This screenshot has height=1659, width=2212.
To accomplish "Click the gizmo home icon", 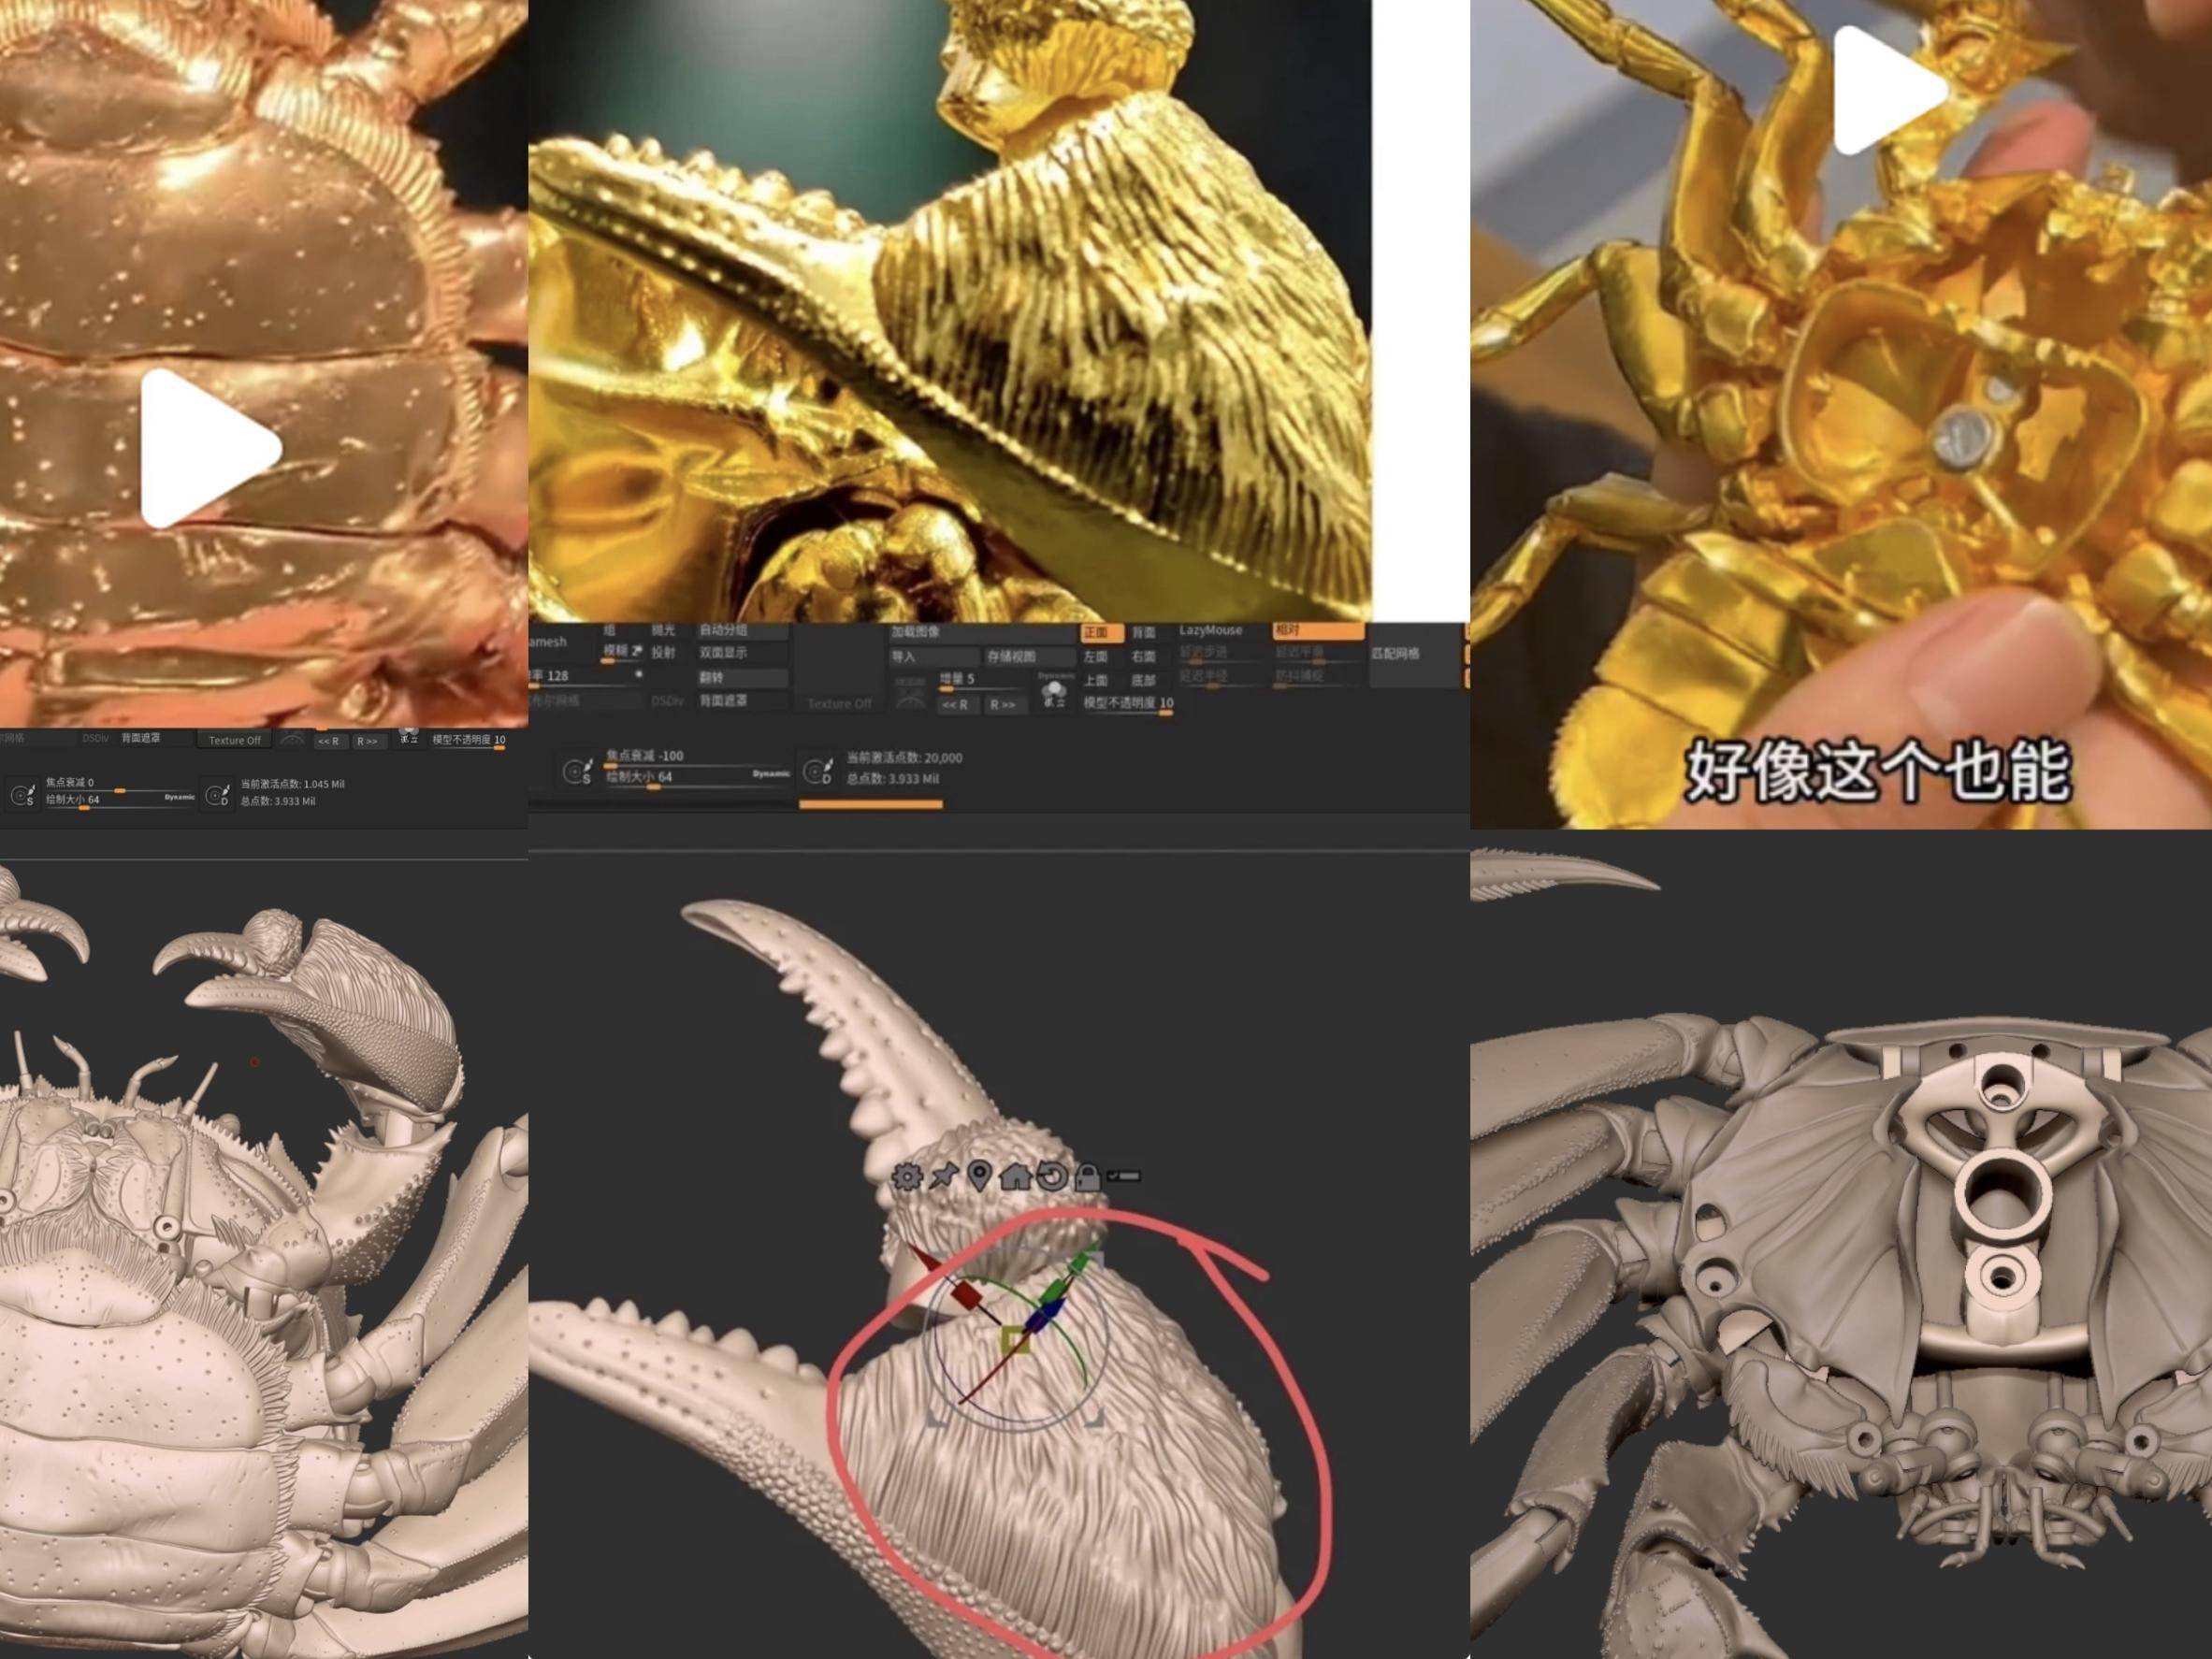I will [1015, 1176].
